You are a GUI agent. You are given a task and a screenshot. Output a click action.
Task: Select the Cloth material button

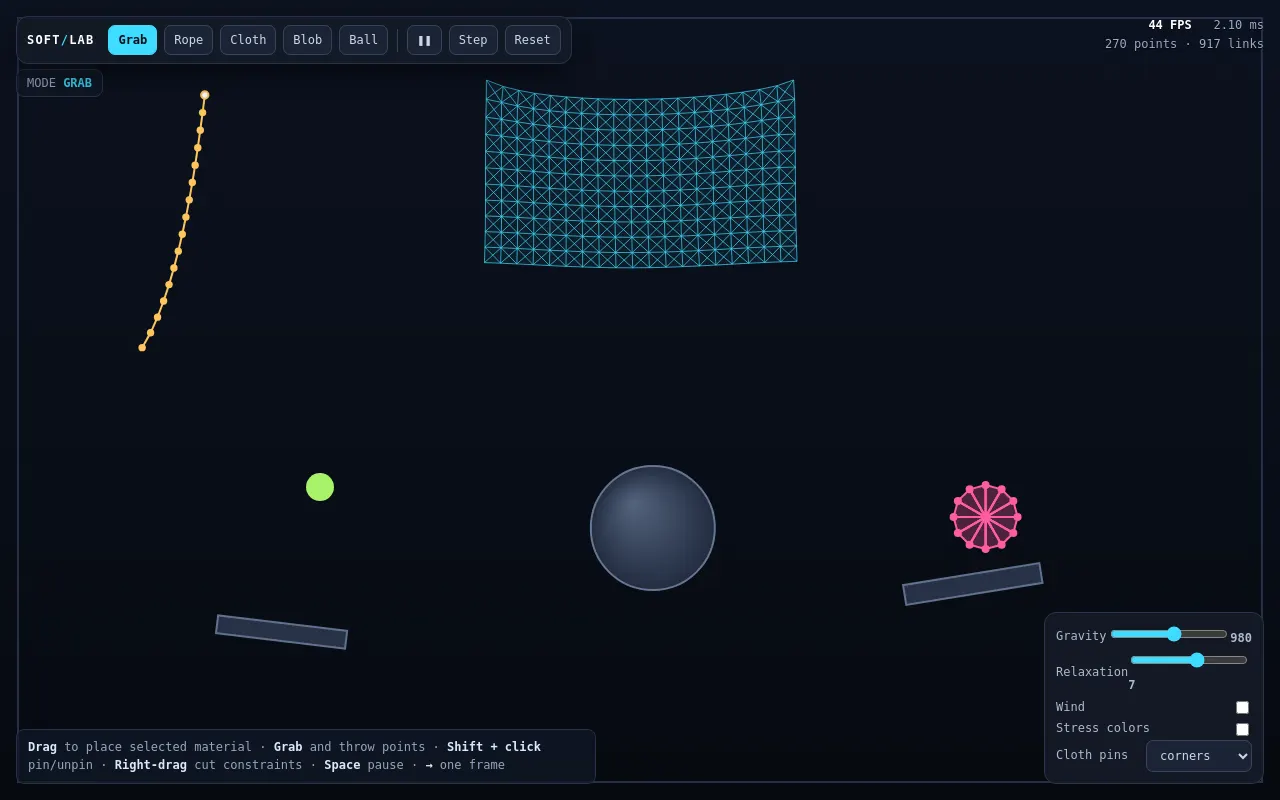pos(248,40)
